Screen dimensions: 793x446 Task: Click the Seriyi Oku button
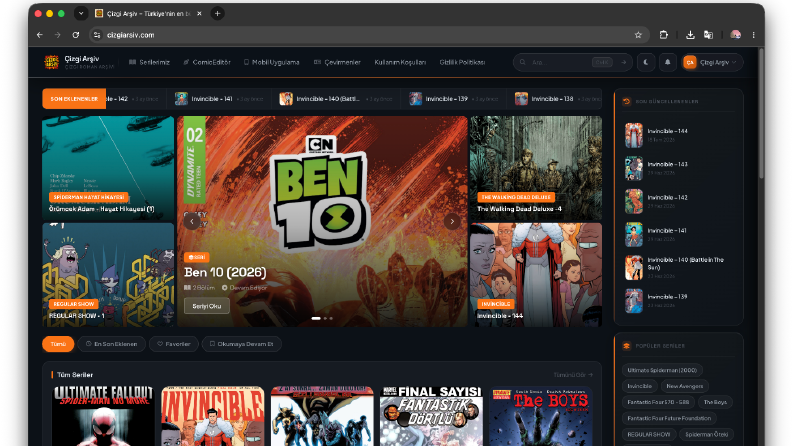tap(207, 306)
